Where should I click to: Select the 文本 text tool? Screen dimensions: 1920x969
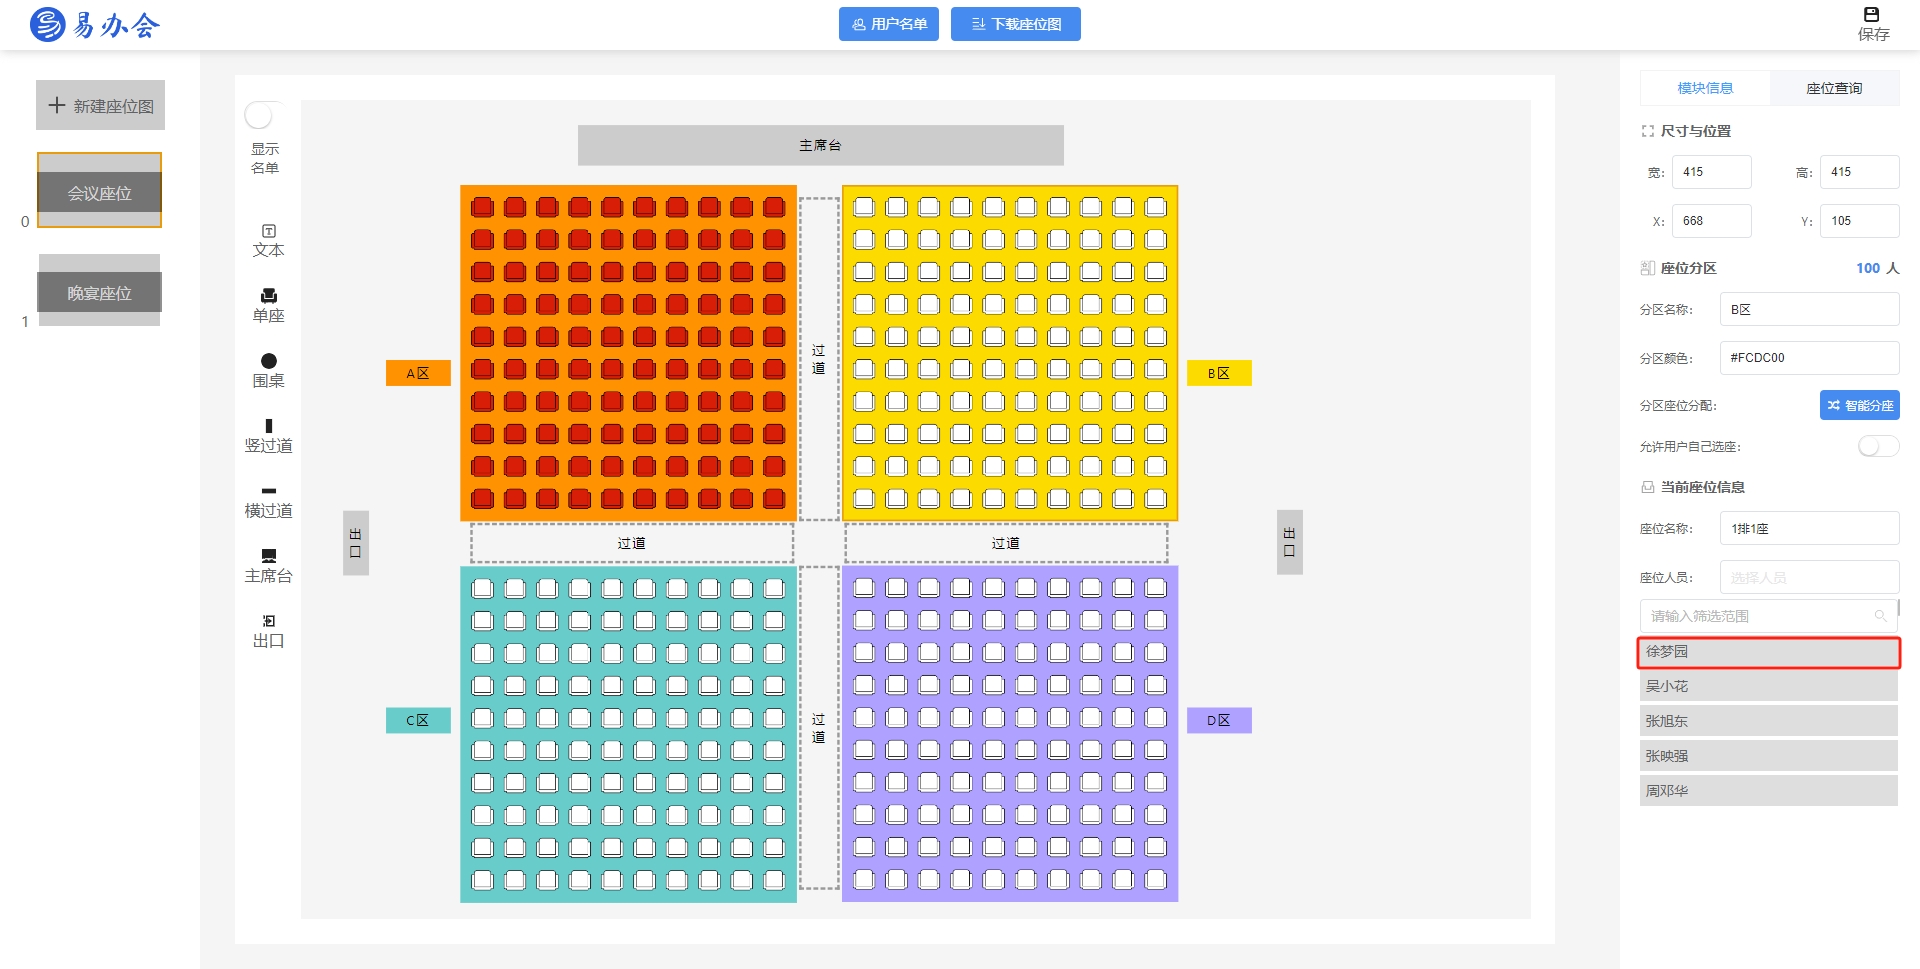coord(268,240)
